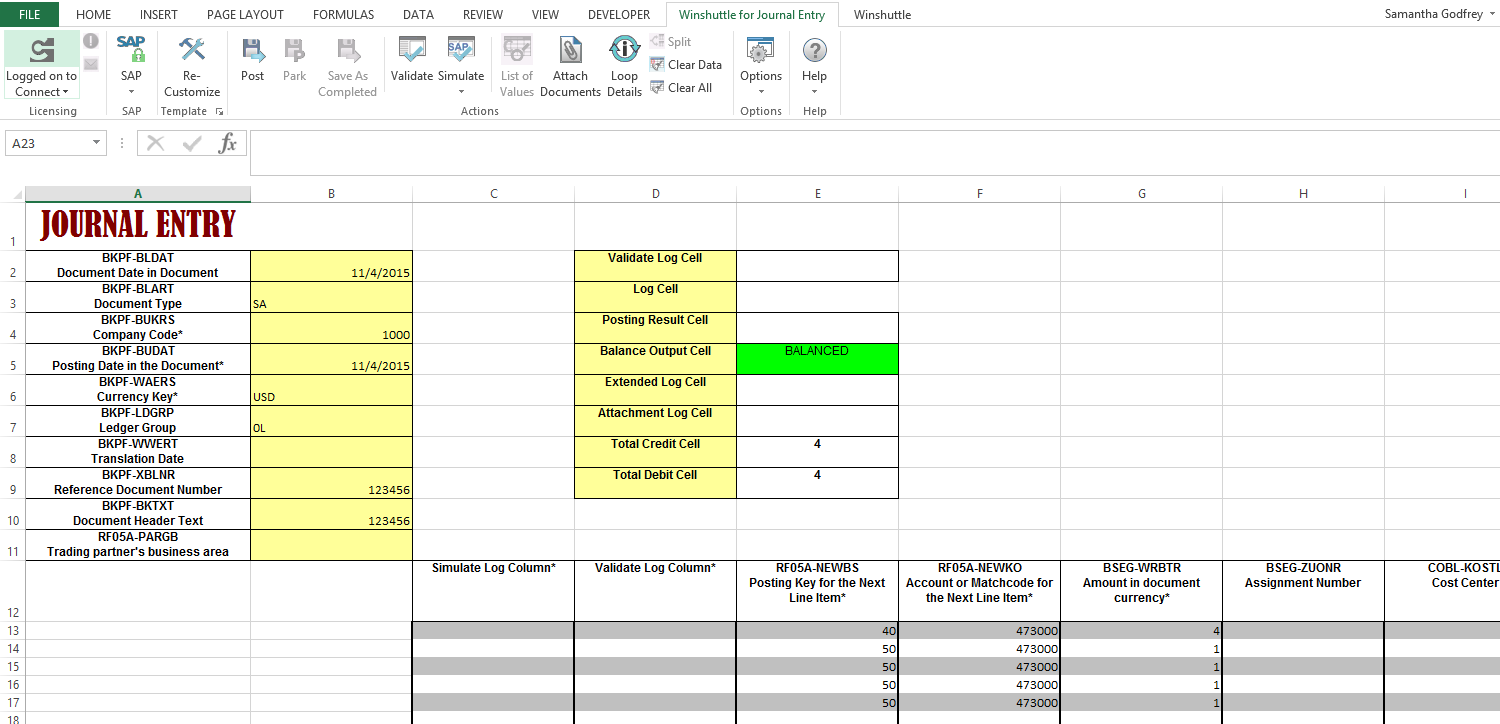Click the JOURNAL ENTRY title cell

(138, 226)
